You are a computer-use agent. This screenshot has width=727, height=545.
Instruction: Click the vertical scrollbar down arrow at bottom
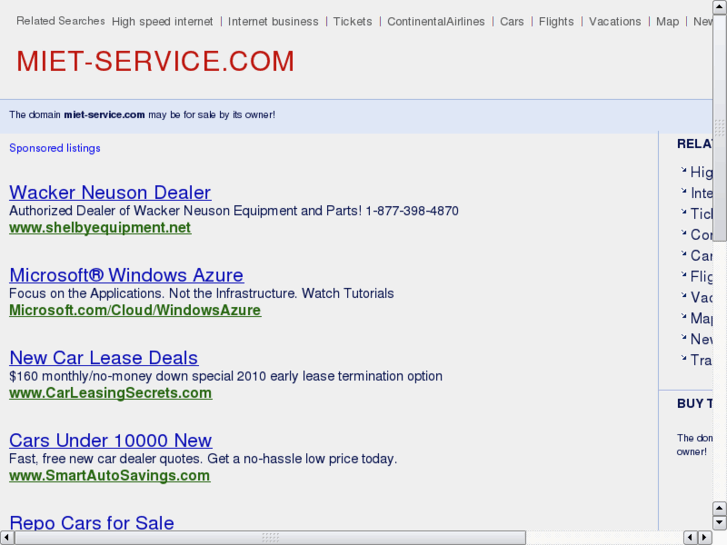coord(720,523)
